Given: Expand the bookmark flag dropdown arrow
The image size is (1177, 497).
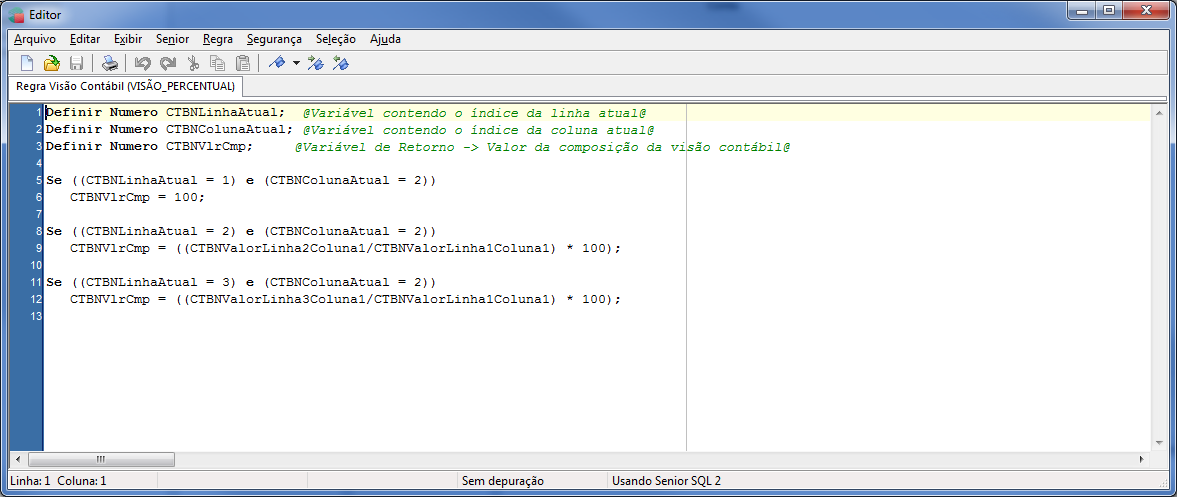Looking at the screenshot, I should [296, 63].
